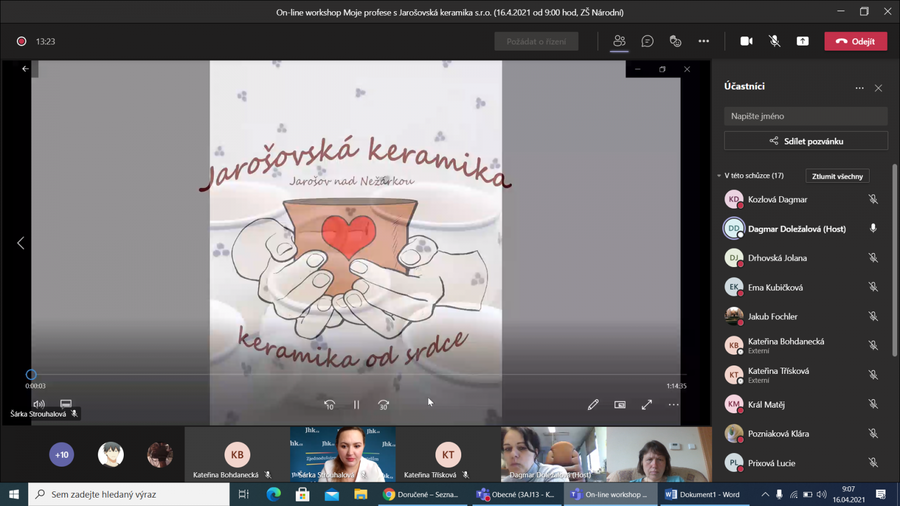
Task: Click the Windows taskbar search box
Action: 129,494
